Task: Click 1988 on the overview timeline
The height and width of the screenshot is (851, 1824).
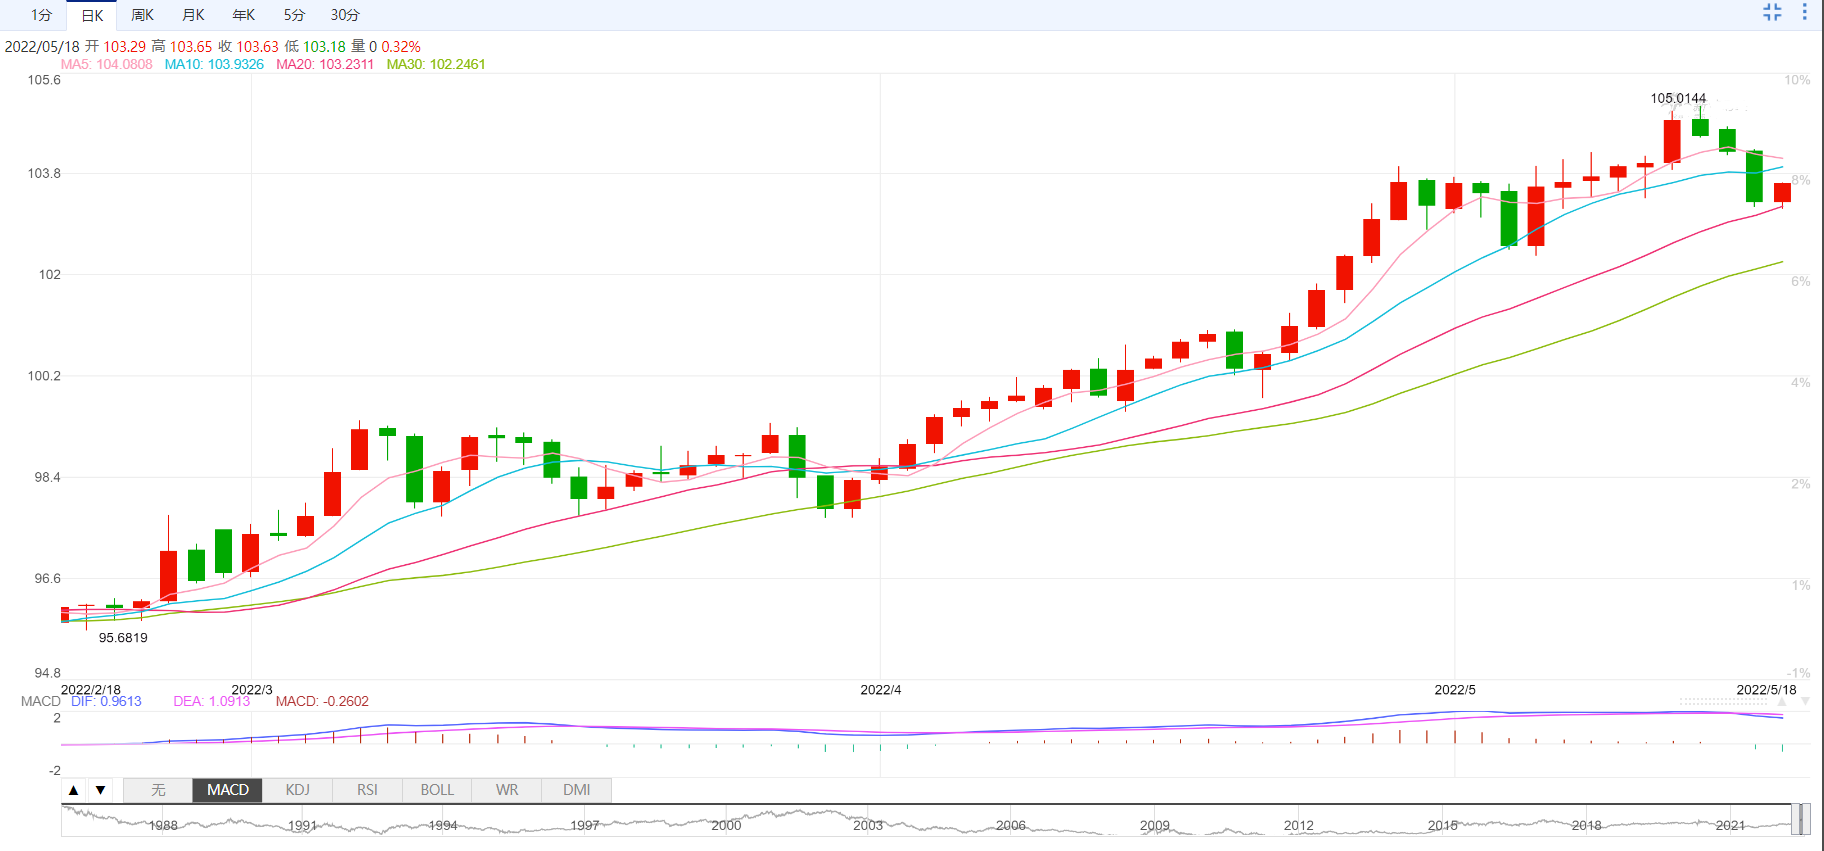Action: [163, 825]
